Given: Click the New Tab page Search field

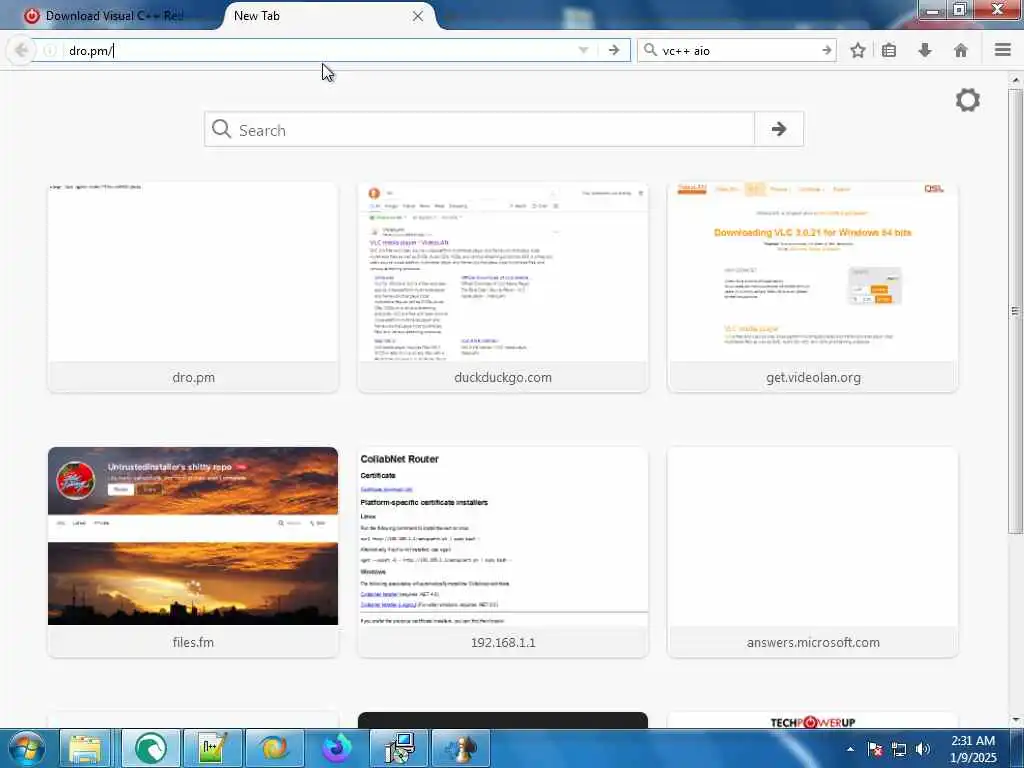Looking at the screenshot, I should 479,129.
